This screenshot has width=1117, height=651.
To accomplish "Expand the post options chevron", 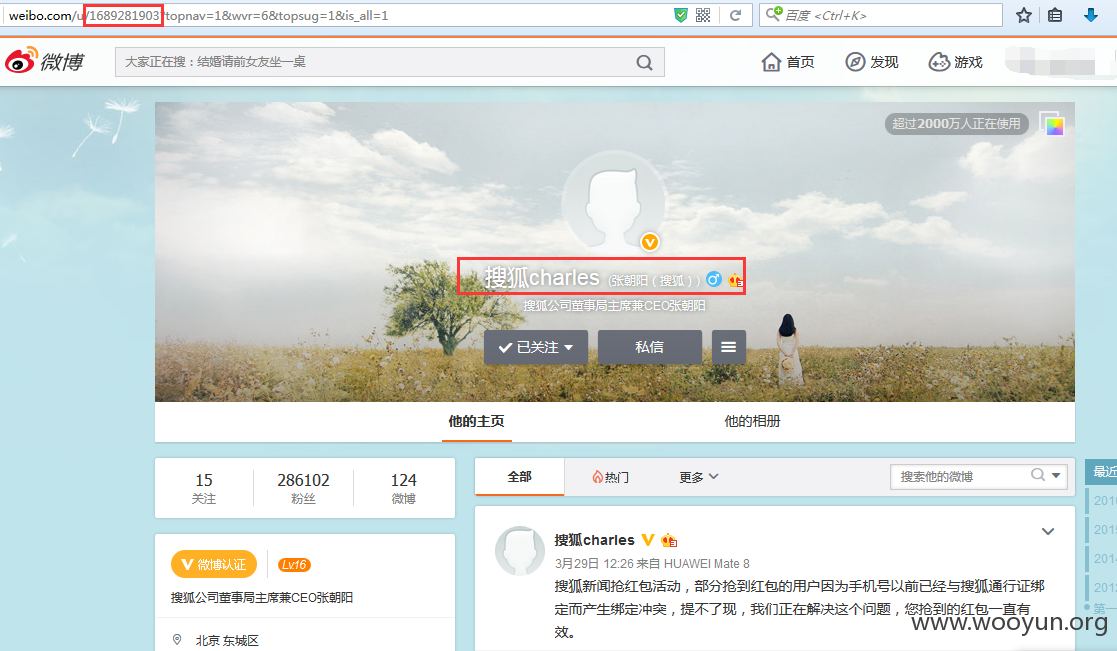I will [x=1048, y=531].
